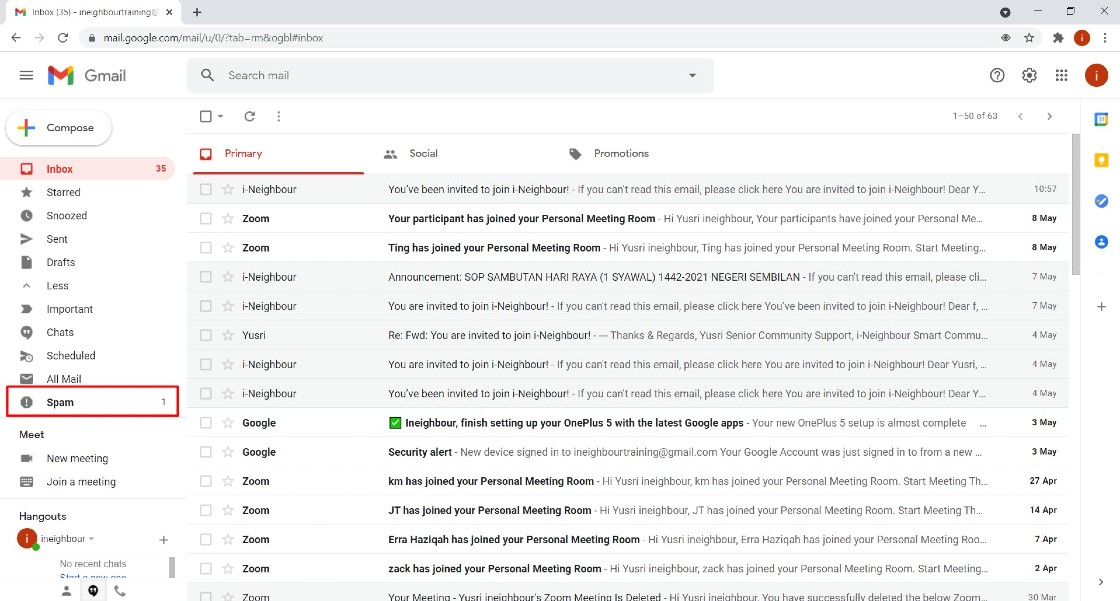Open the Google Tasks side panel icon
1120x601 pixels.
(x=1101, y=202)
